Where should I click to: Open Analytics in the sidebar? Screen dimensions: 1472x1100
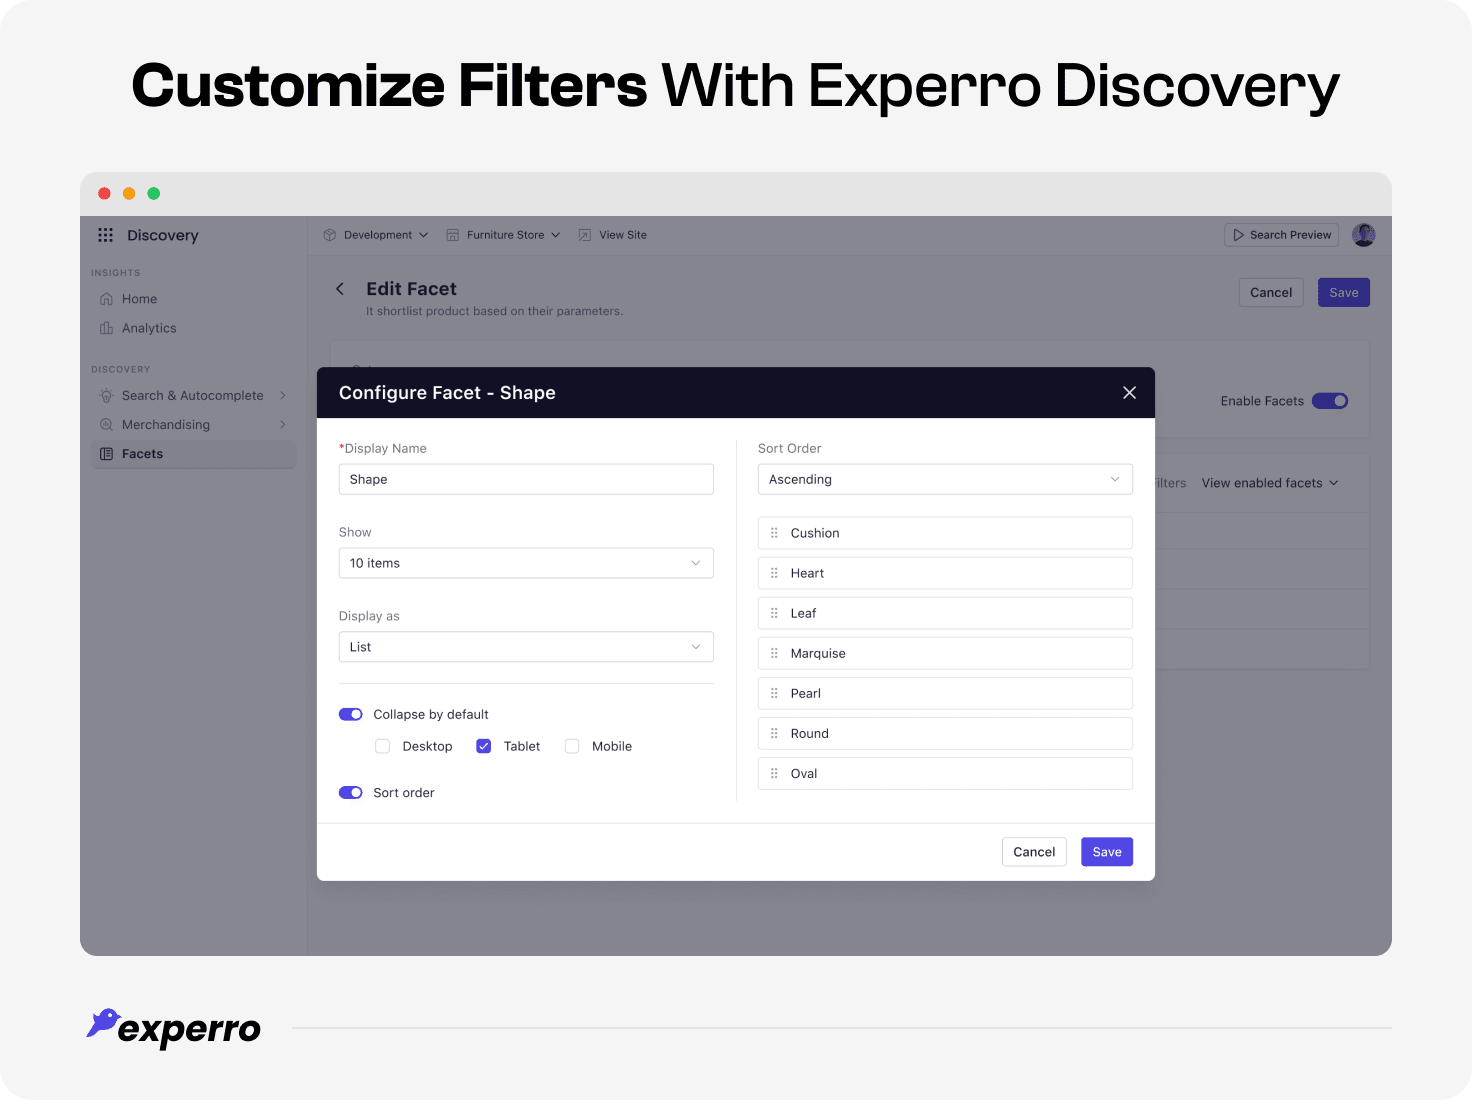pyautogui.click(x=193, y=328)
